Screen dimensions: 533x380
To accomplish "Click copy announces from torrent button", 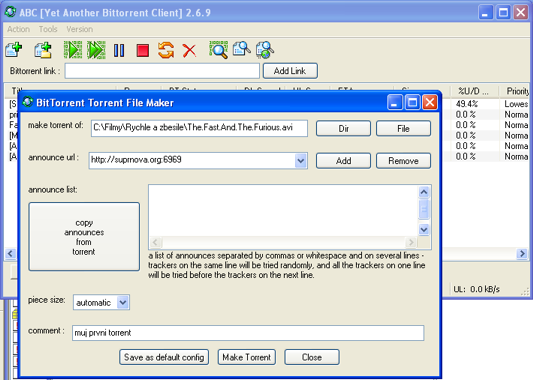I will 84,237.
